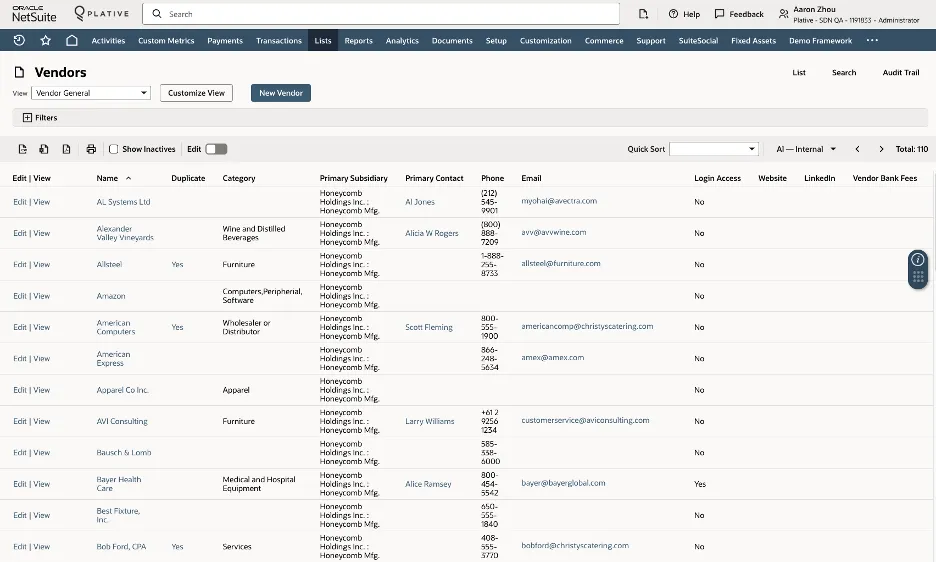This screenshot has width=936, height=562.
Task: Open the Shortcuts star icon
Action: coord(45,41)
